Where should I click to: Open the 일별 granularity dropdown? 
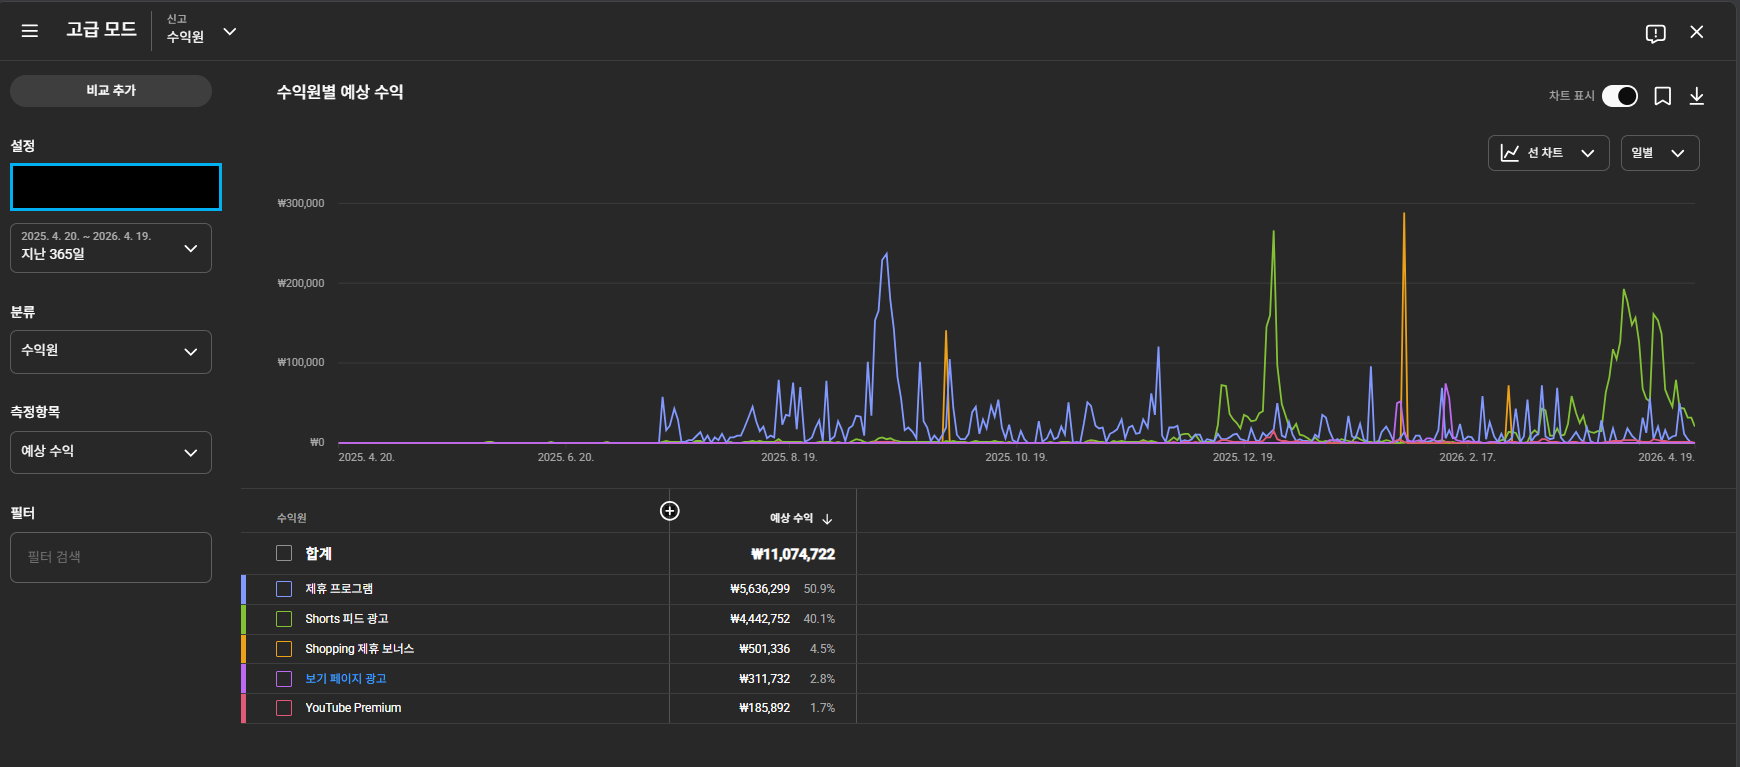(1659, 153)
